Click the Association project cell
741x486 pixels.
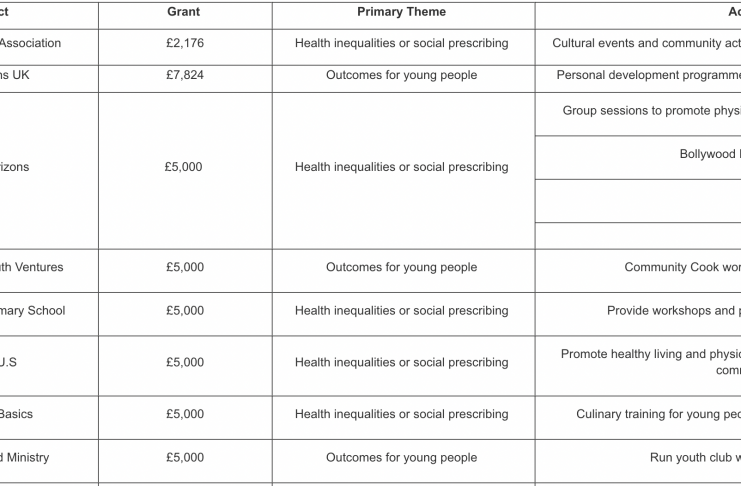32,43
